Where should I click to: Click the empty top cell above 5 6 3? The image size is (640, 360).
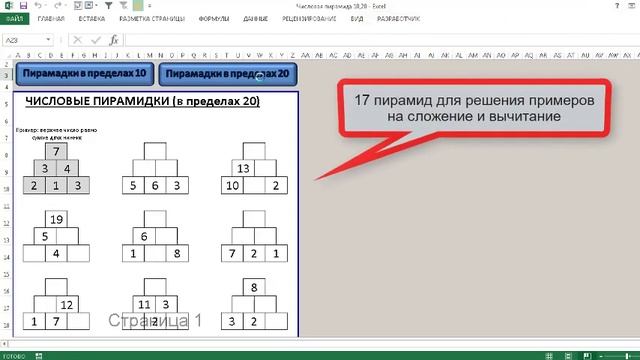click(x=155, y=151)
